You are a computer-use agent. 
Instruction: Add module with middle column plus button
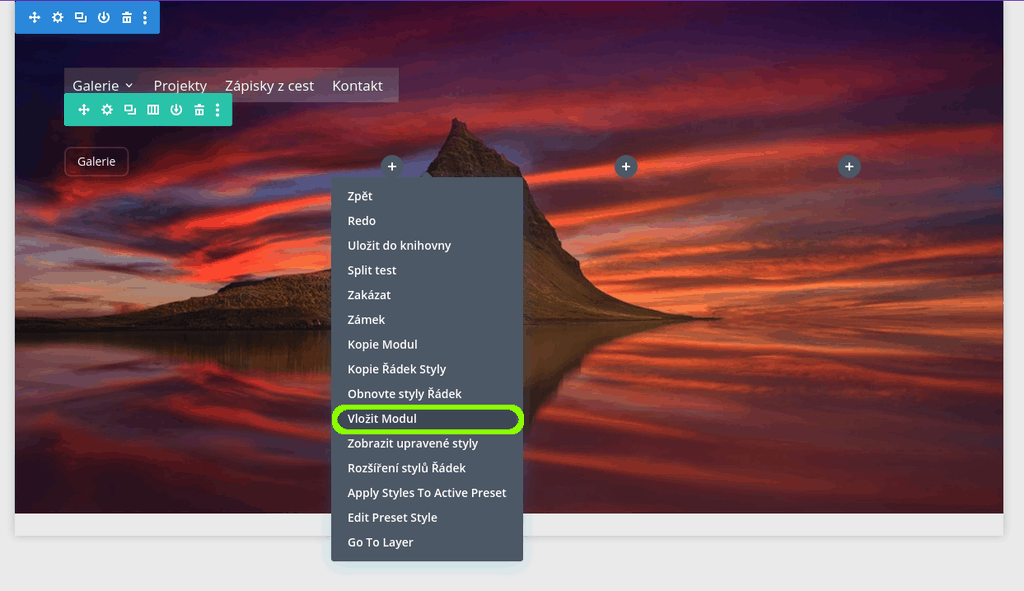click(626, 167)
